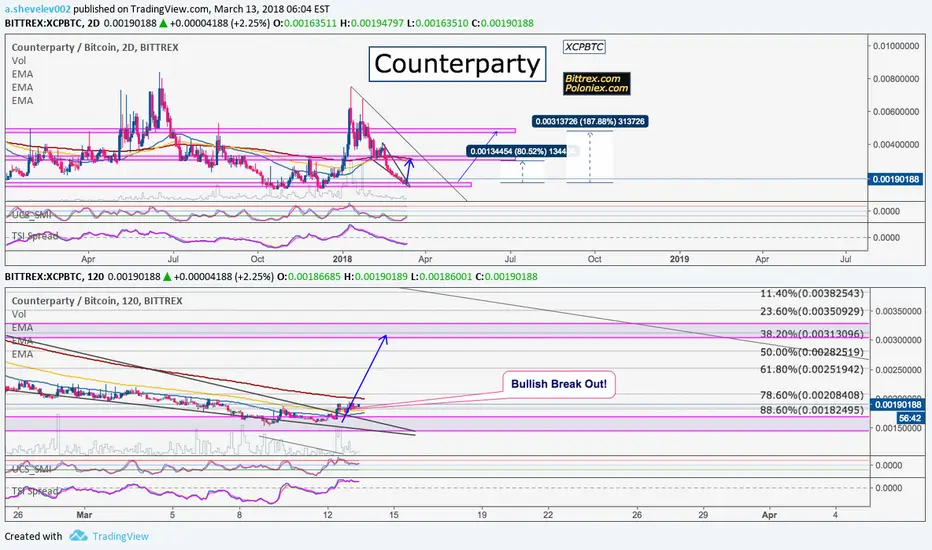
Task: Open the TradingView link beside 'Created with'
Action: (121, 536)
